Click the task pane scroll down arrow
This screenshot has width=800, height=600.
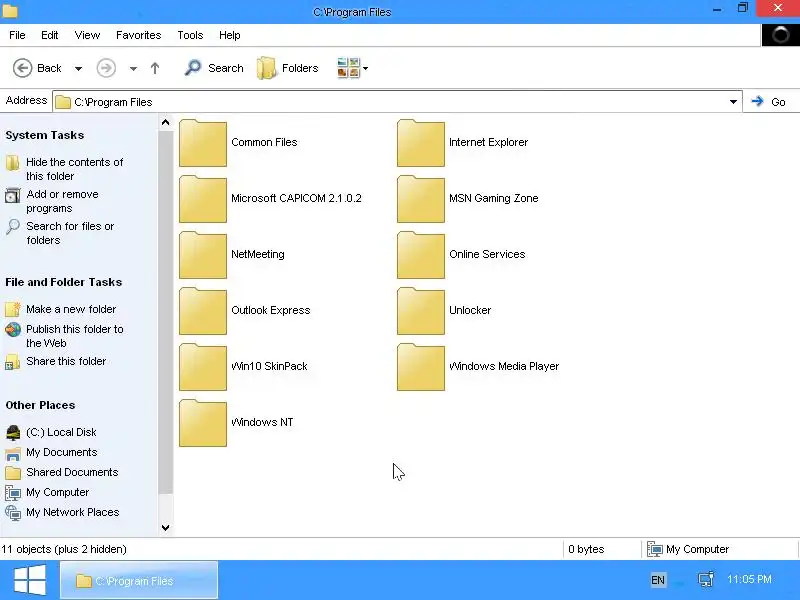coord(165,528)
